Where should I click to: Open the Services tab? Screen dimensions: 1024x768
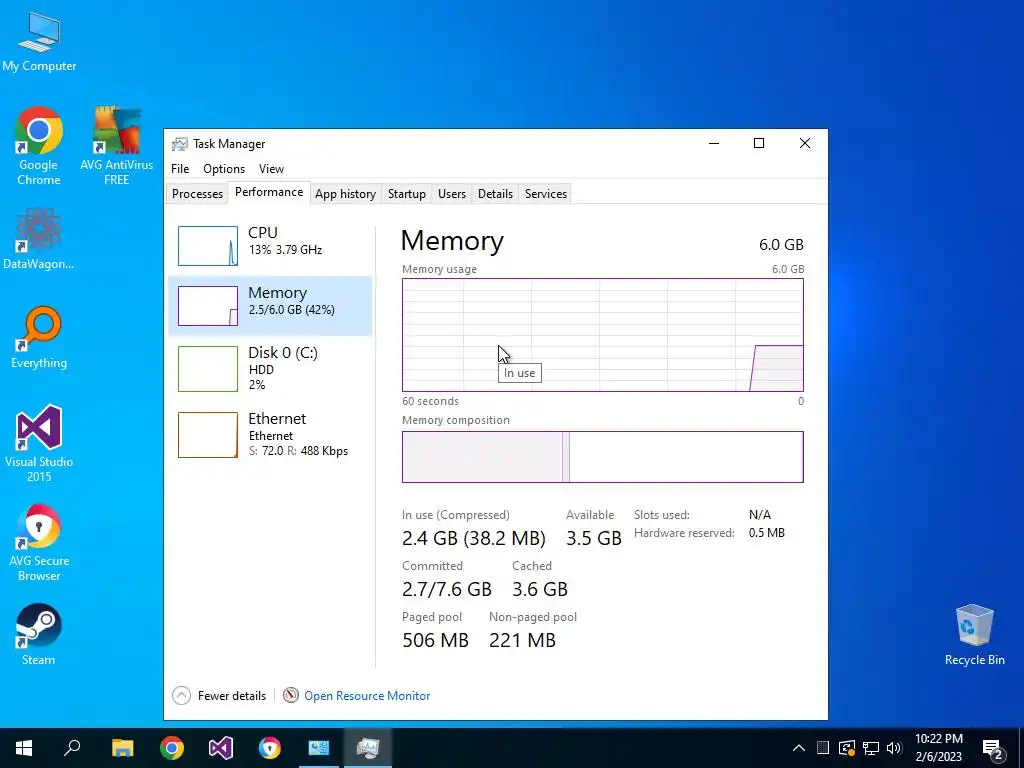546,194
